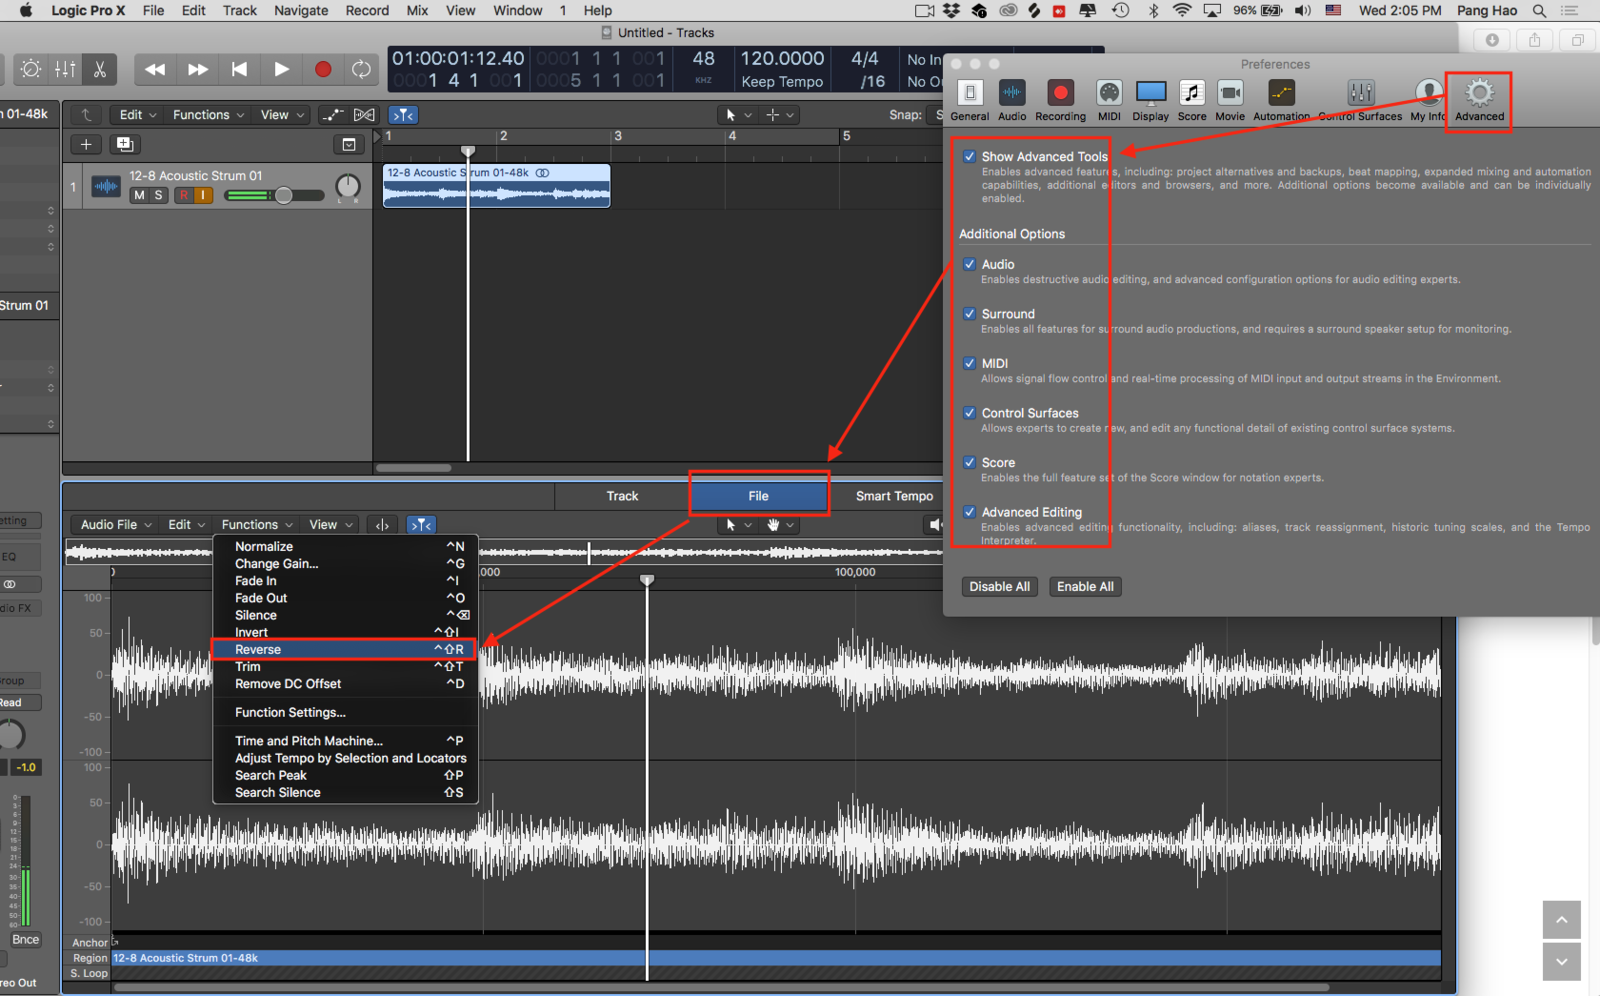Open the Display preferences pane
1600x996 pixels.
tap(1151, 100)
